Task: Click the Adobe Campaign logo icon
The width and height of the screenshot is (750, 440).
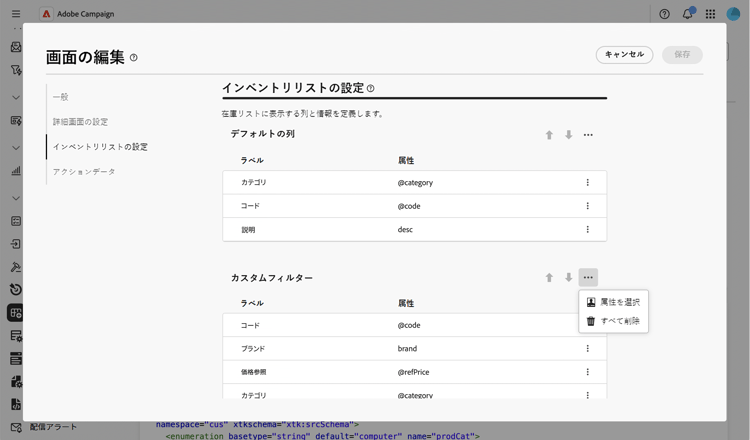Action: pyautogui.click(x=46, y=14)
